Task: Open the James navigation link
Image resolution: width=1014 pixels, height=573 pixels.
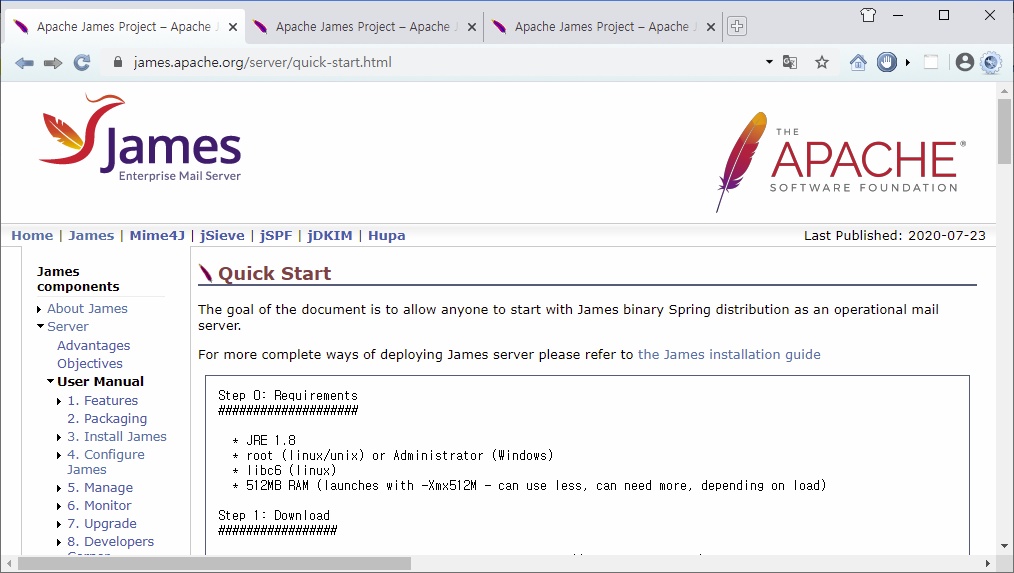Action: click(91, 235)
